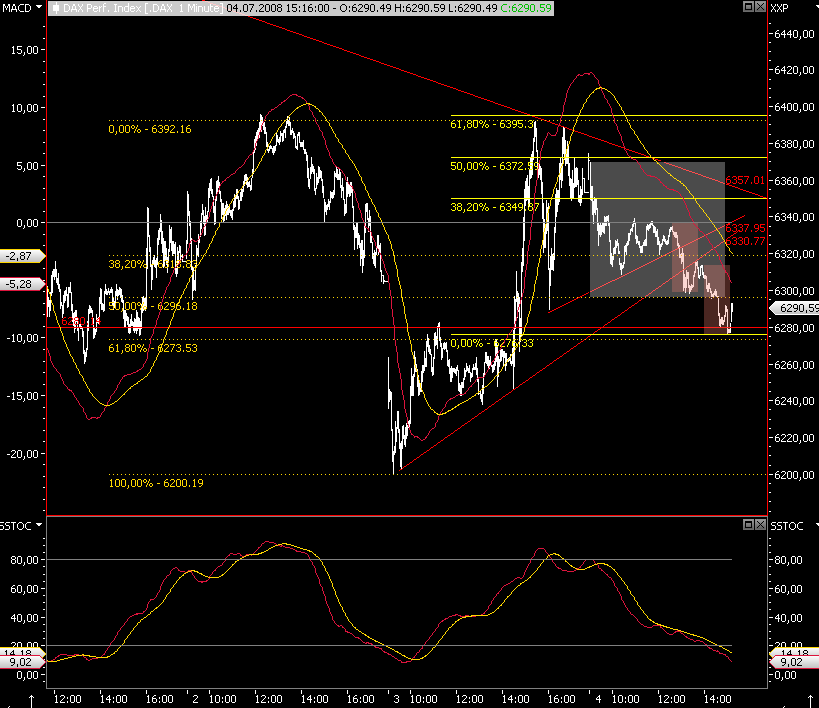Image resolution: width=819 pixels, height=708 pixels.
Task: Select the 61,80% - 6395.3 Fibonacci label
Action: coord(492,124)
